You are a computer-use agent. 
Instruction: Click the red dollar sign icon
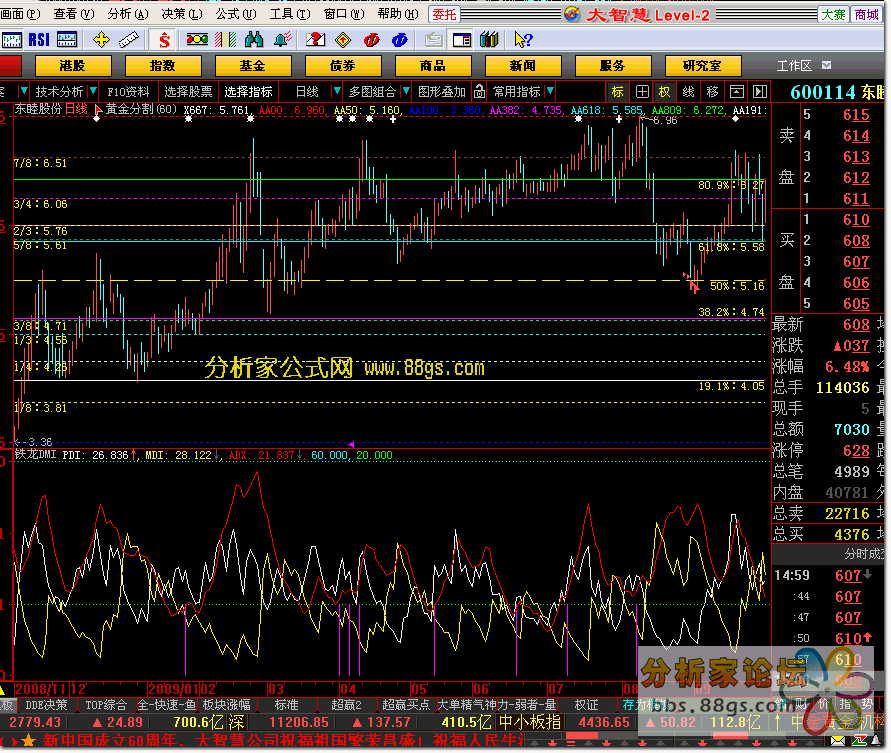(164, 39)
